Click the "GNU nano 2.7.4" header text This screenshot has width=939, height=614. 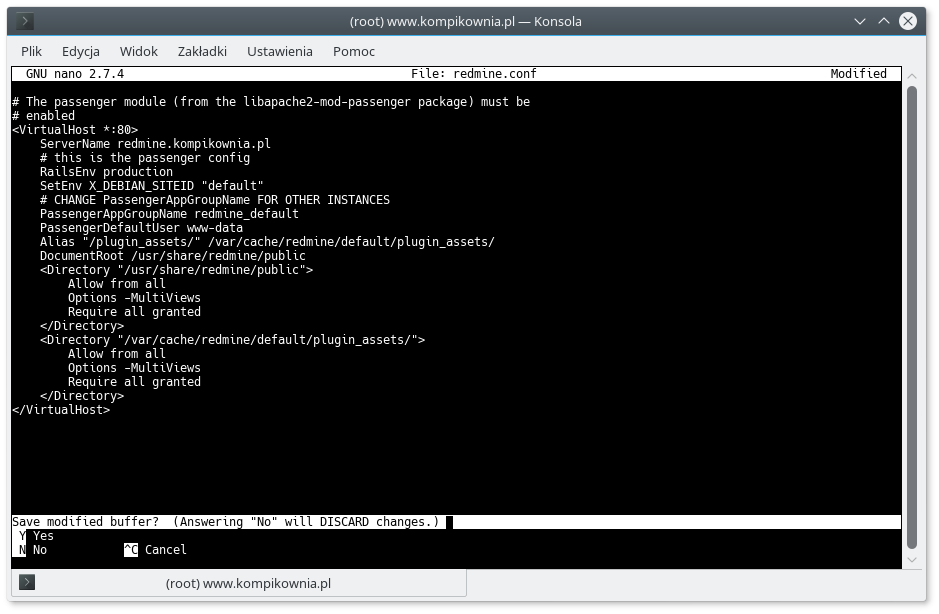tap(75, 74)
